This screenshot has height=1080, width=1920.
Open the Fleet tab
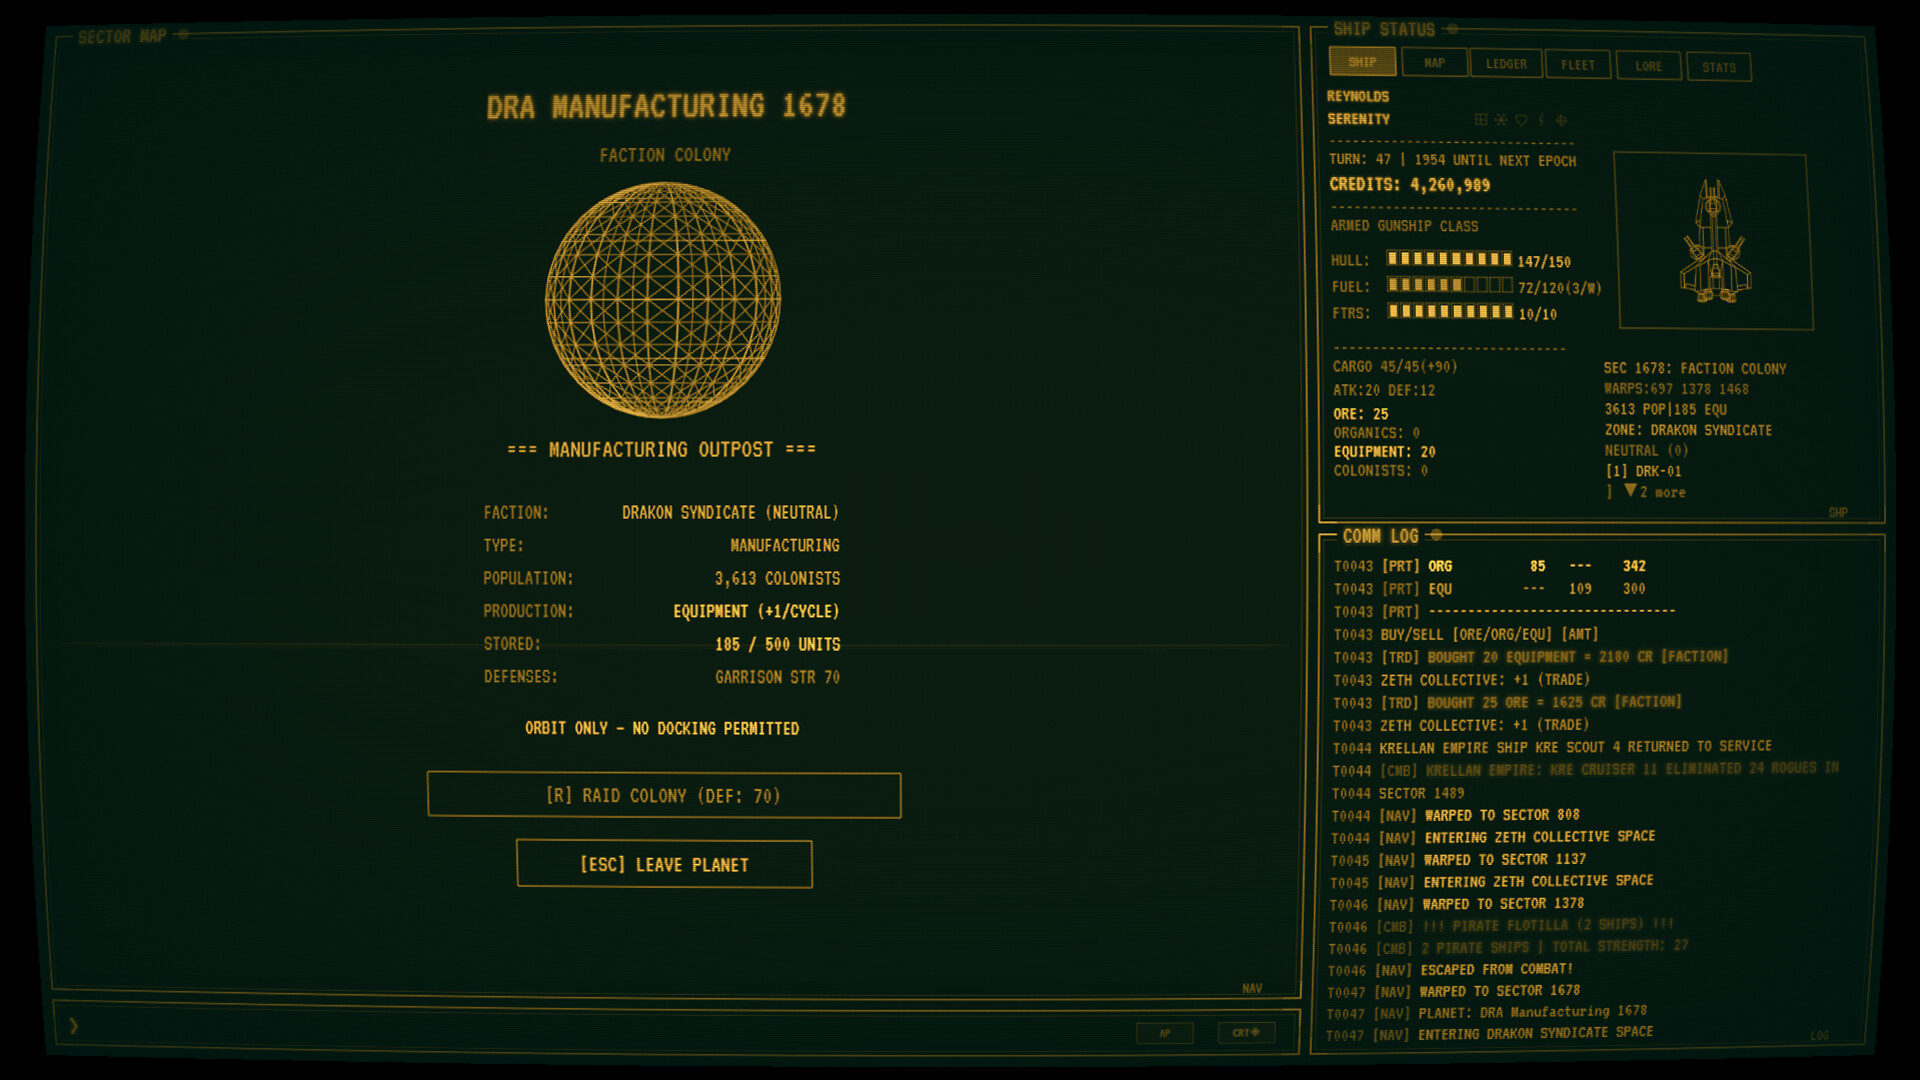tap(1578, 65)
